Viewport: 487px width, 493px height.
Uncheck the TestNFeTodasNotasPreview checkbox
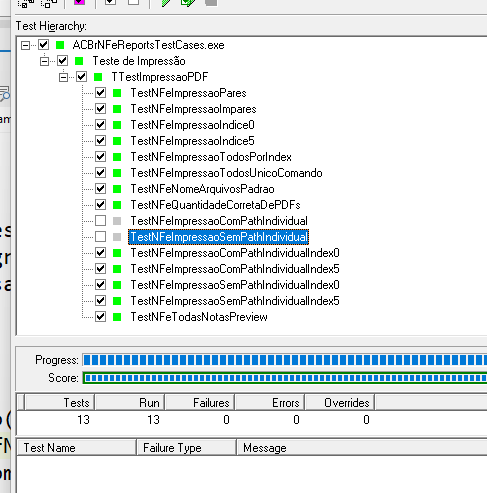click(100, 317)
